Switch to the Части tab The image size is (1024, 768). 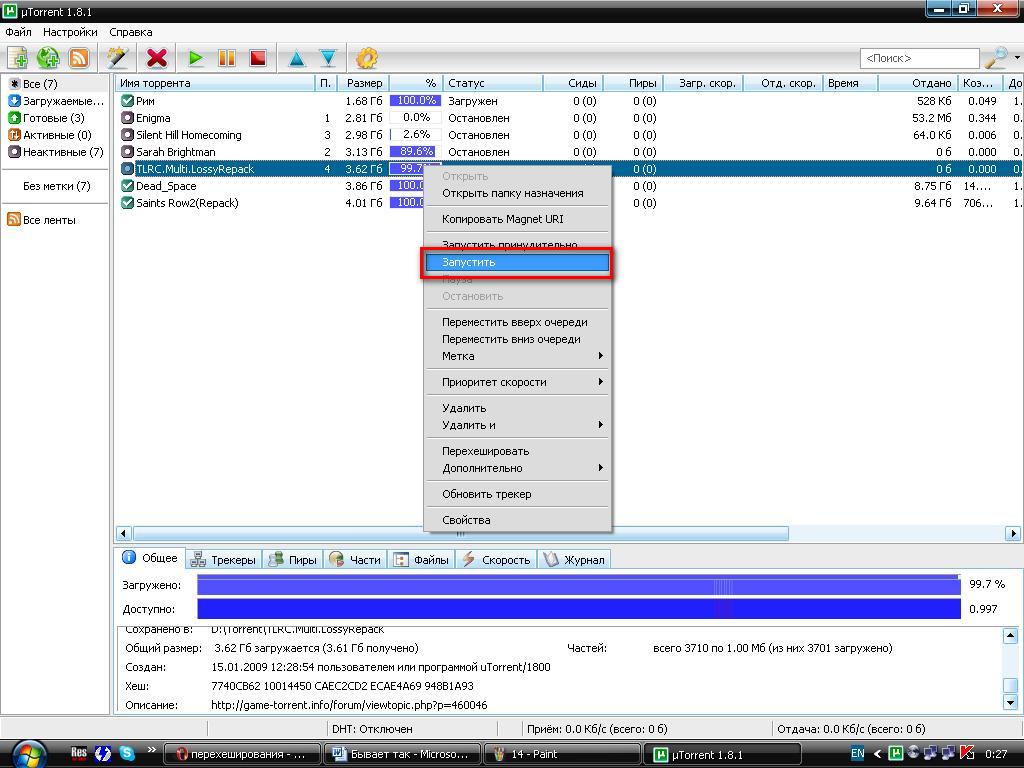[x=355, y=560]
